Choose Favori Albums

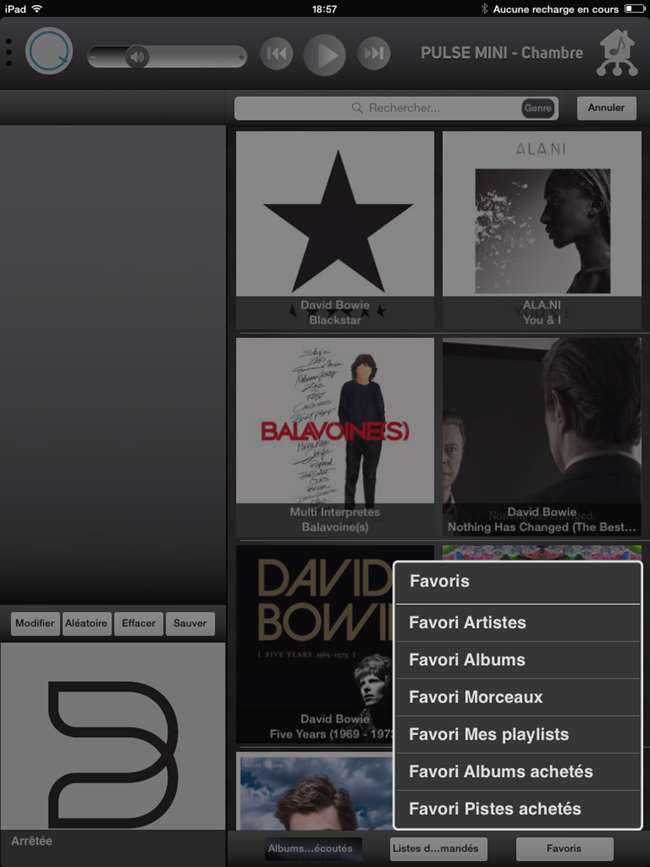[518, 660]
